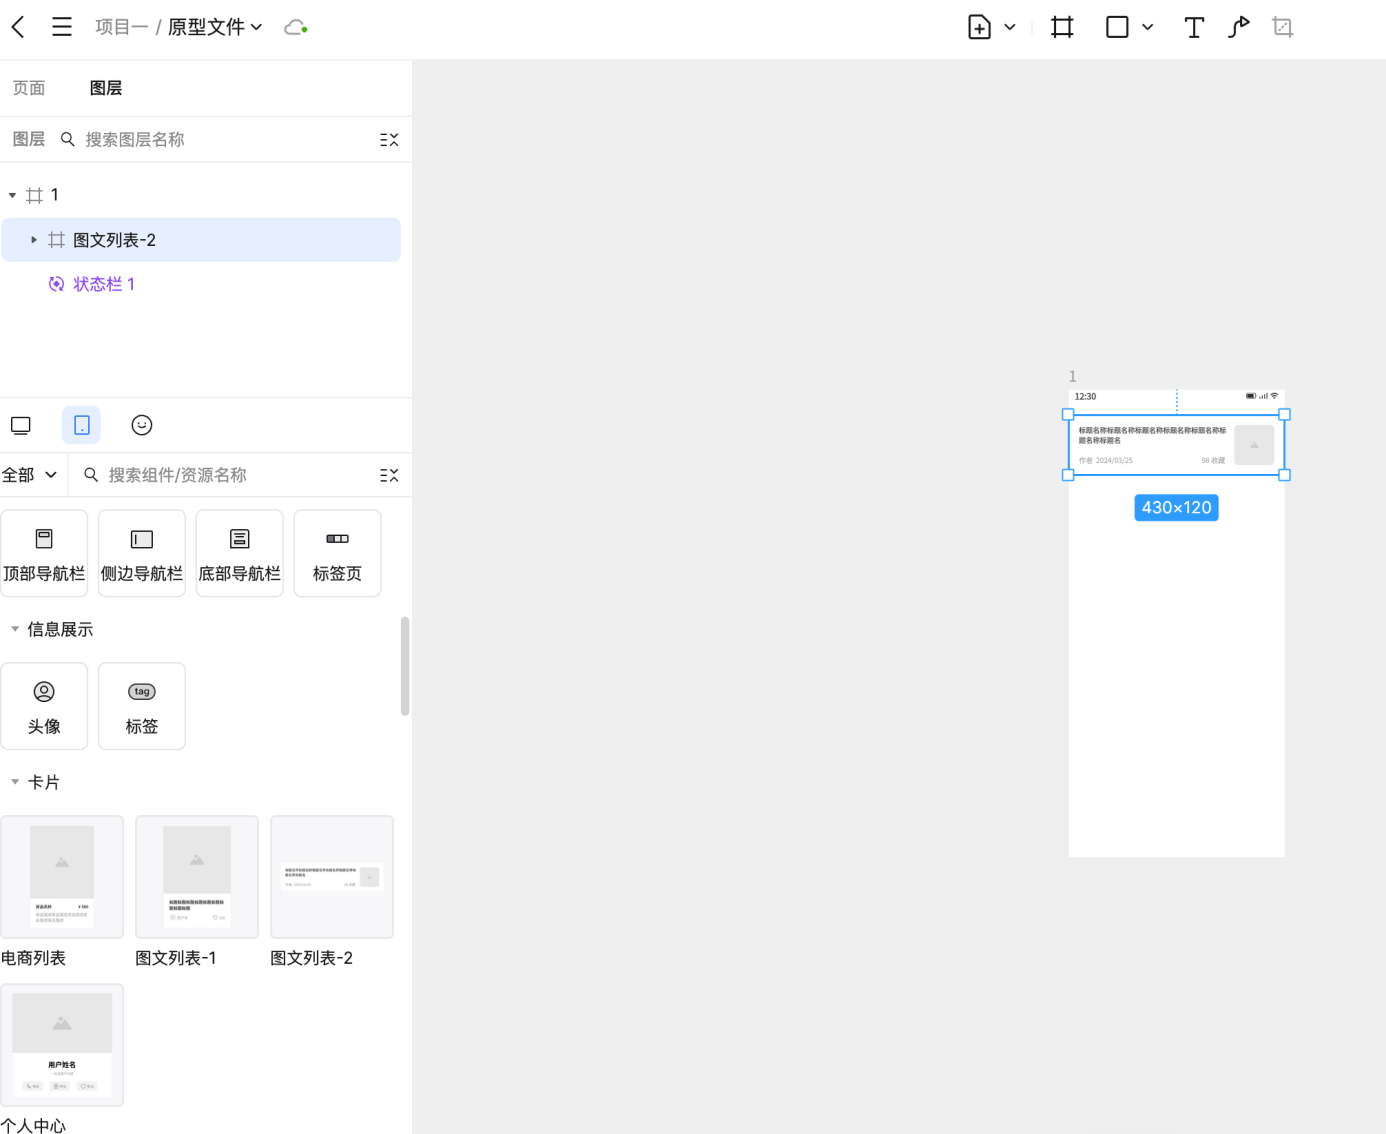
Task: Click the 项目一 breadcrumb link
Action: pyautogui.click(x=122, y=27)
